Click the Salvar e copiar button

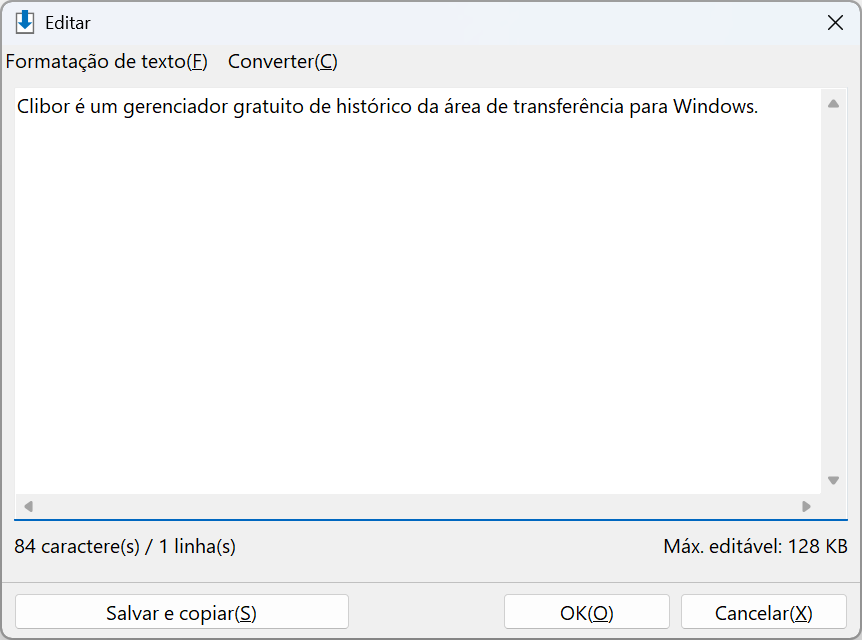click(182, 612)
